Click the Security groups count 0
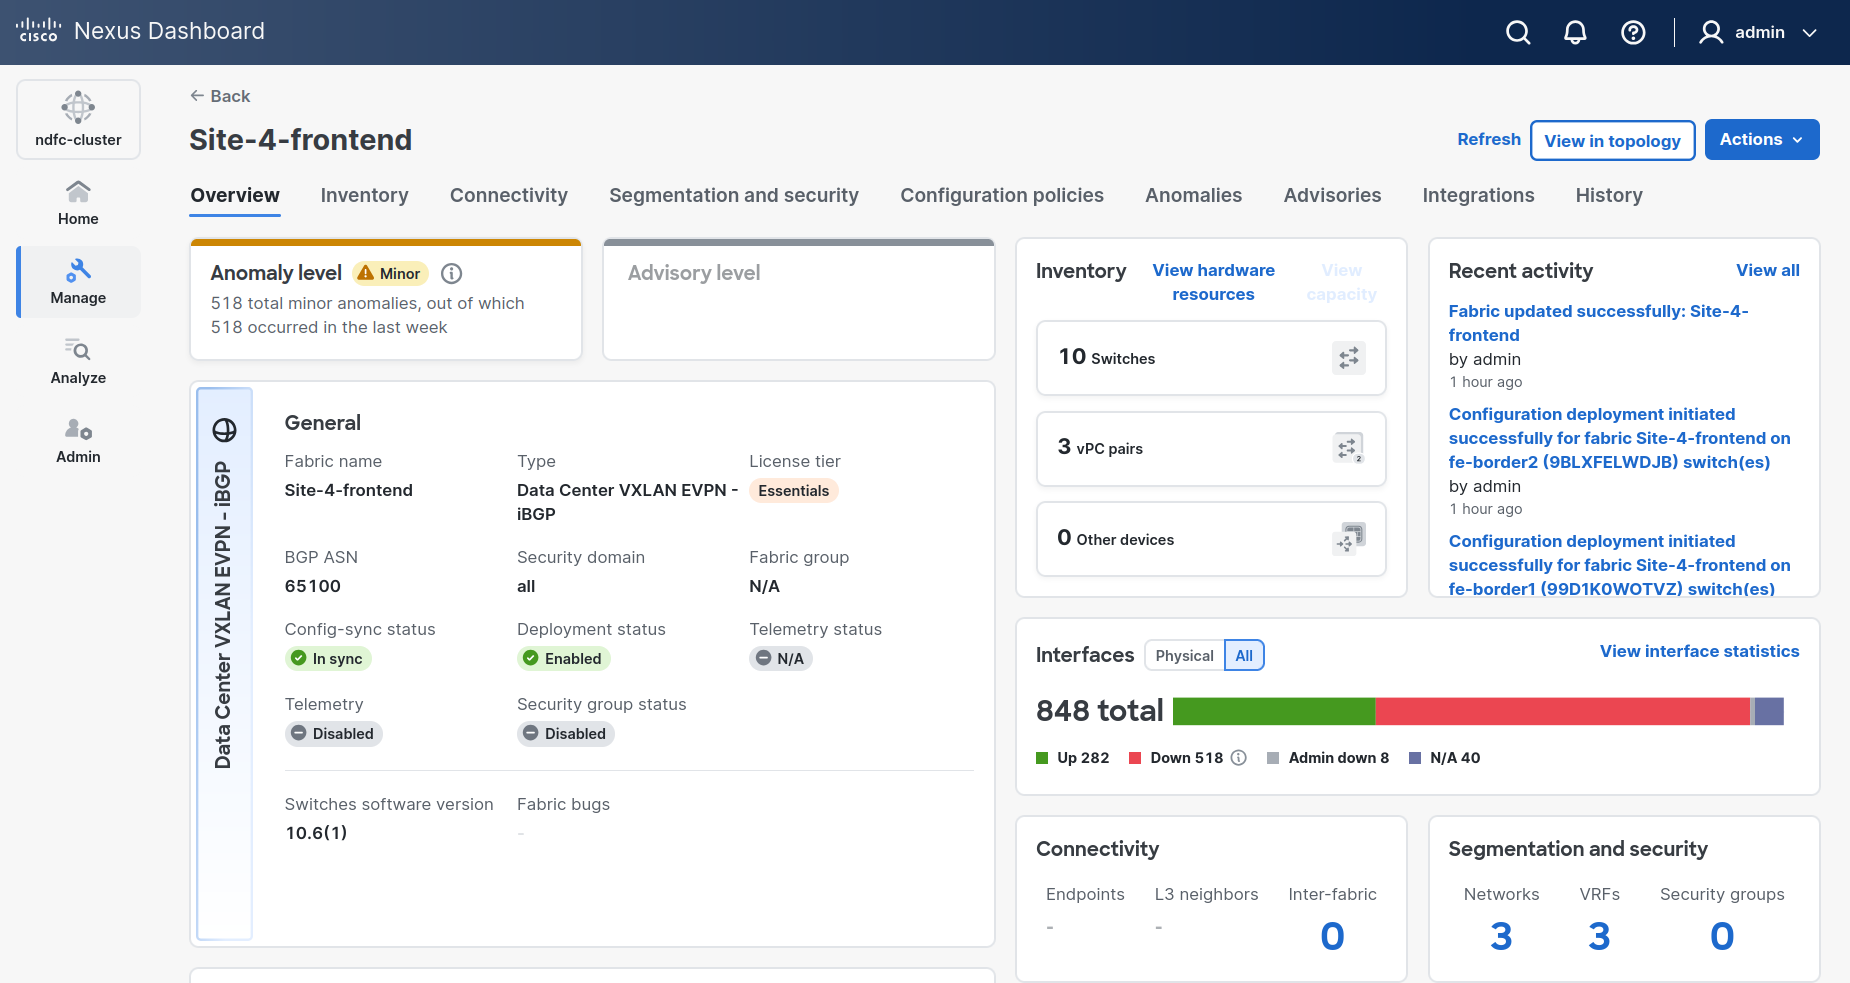The height and width of the screenshot is (983, 1850). tap(1722, 937)
